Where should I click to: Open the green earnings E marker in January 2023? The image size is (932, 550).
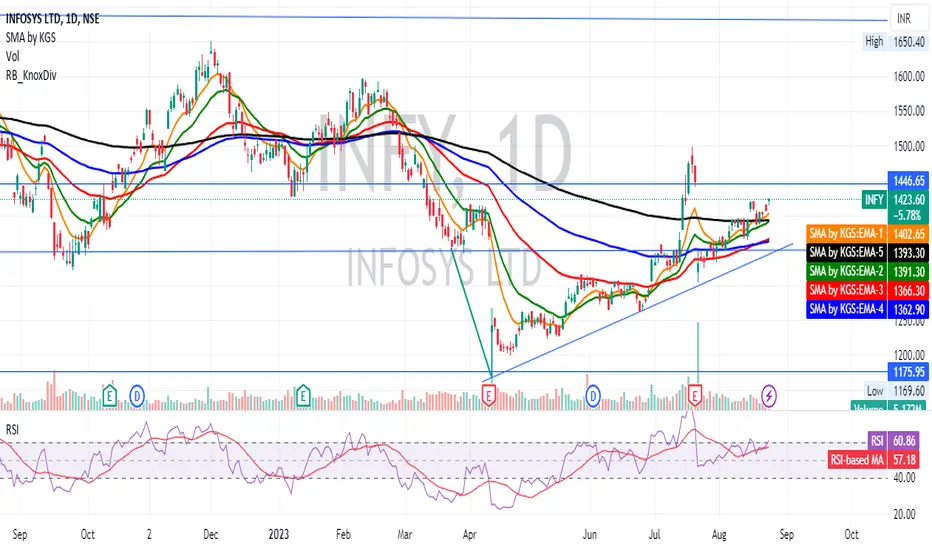(x=303, y=395)
